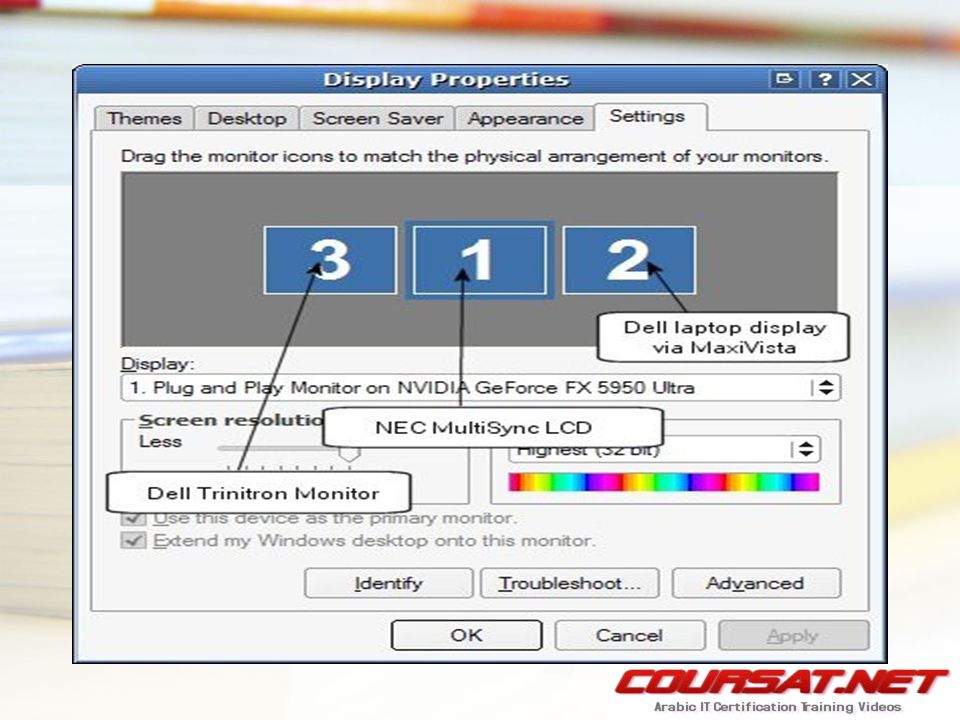960x720 pixels.
Task: Open the Display dropdown list
Action: coord(481,388)
